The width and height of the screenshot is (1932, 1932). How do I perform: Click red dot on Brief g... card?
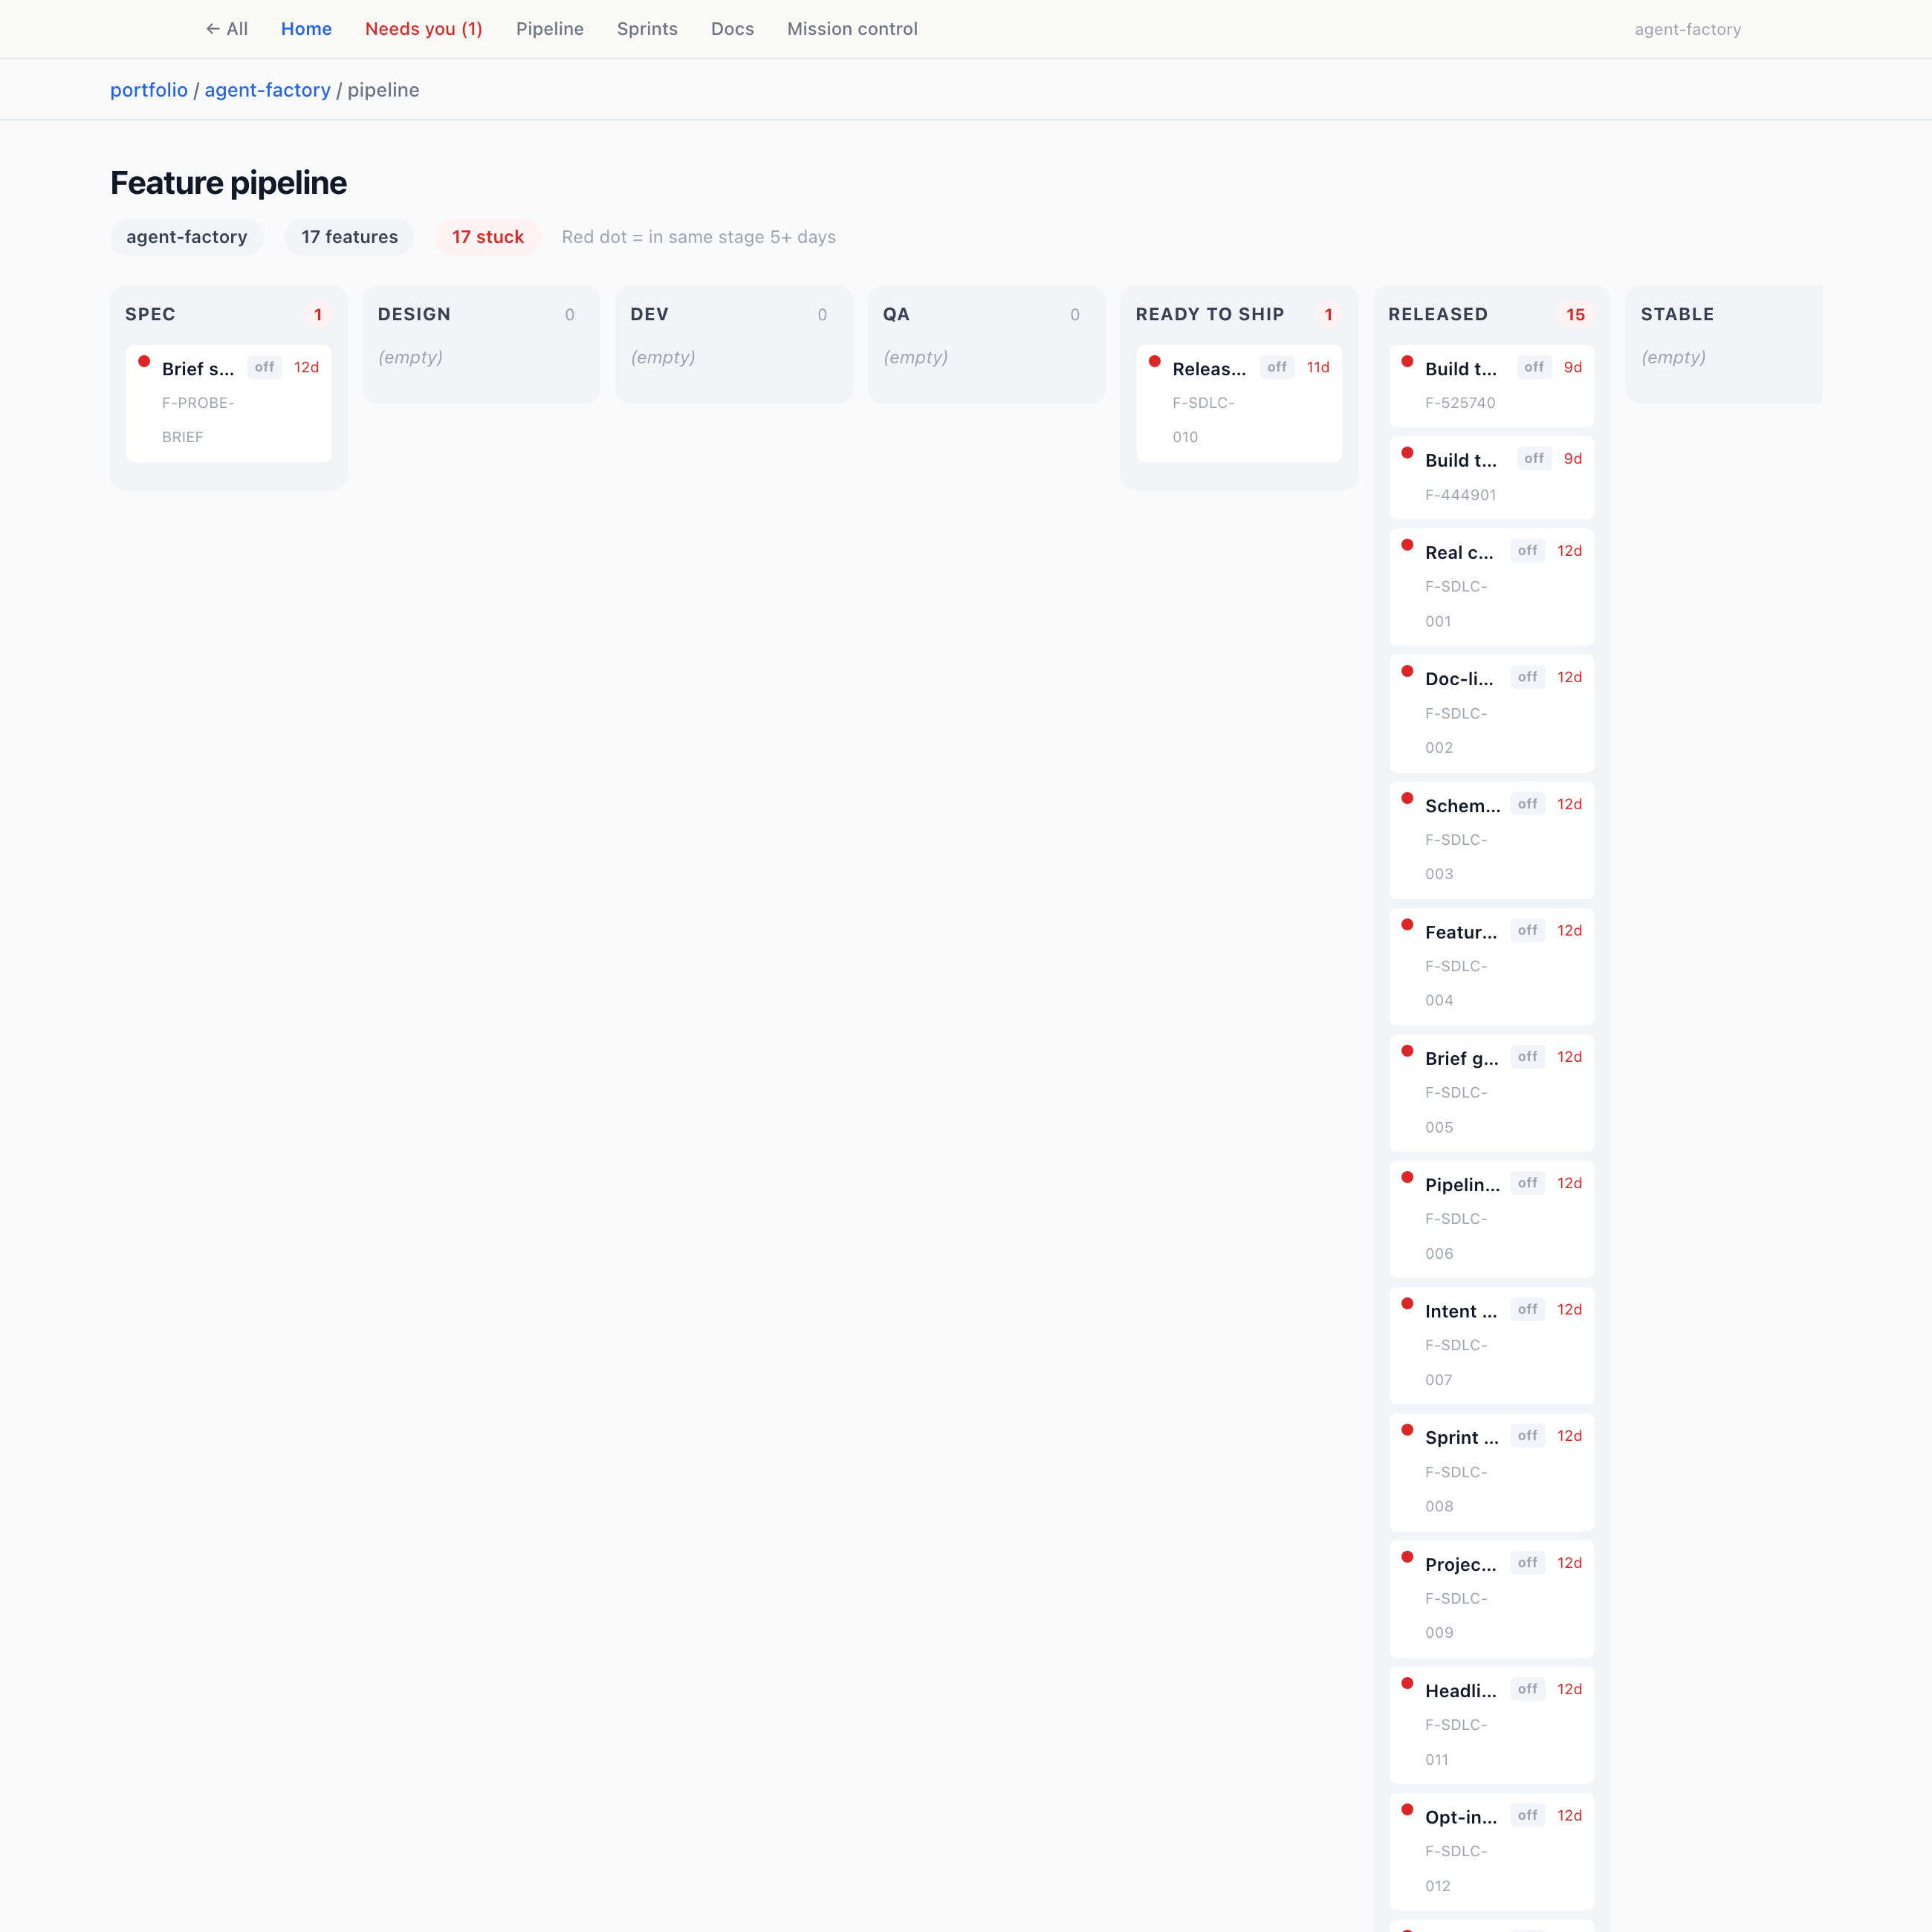[1407, 1051]
